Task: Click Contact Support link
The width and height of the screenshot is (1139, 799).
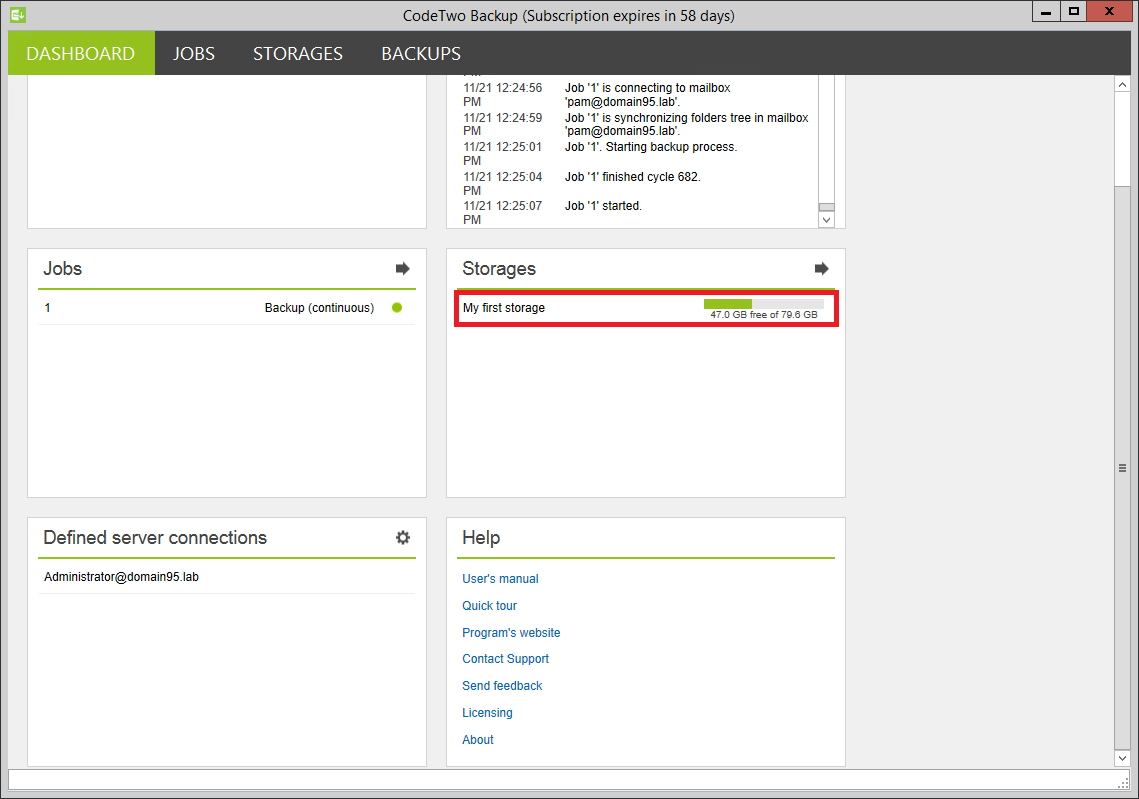Action: pos(505,659)
